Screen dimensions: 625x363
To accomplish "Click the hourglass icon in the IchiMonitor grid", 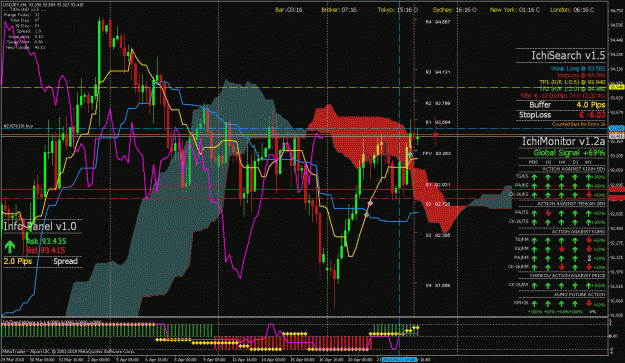I will click(589, 258).
